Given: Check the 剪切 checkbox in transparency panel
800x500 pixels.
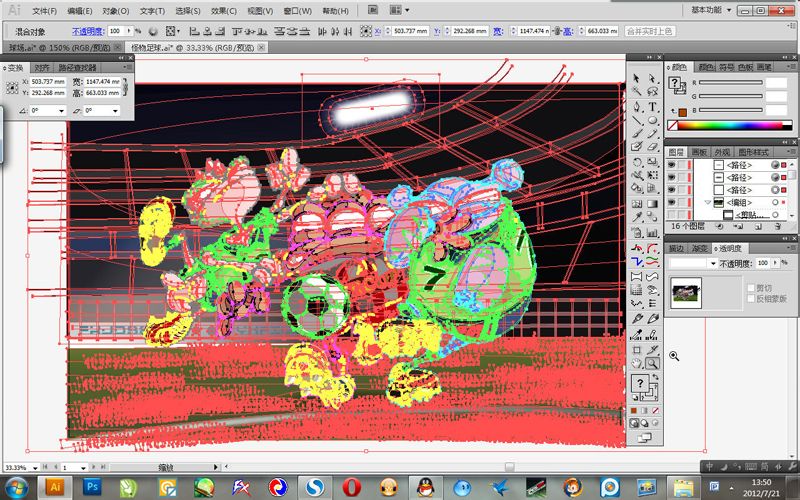Looking at the screenshot, I should pyautogui.click(x=751, y=288).
